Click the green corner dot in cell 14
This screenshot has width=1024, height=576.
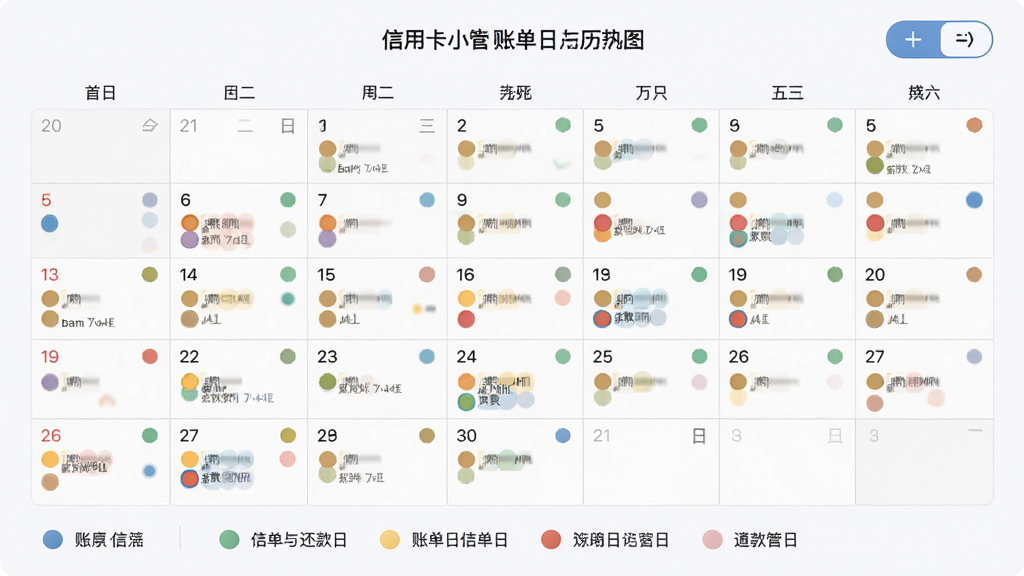tap(288, 274)
